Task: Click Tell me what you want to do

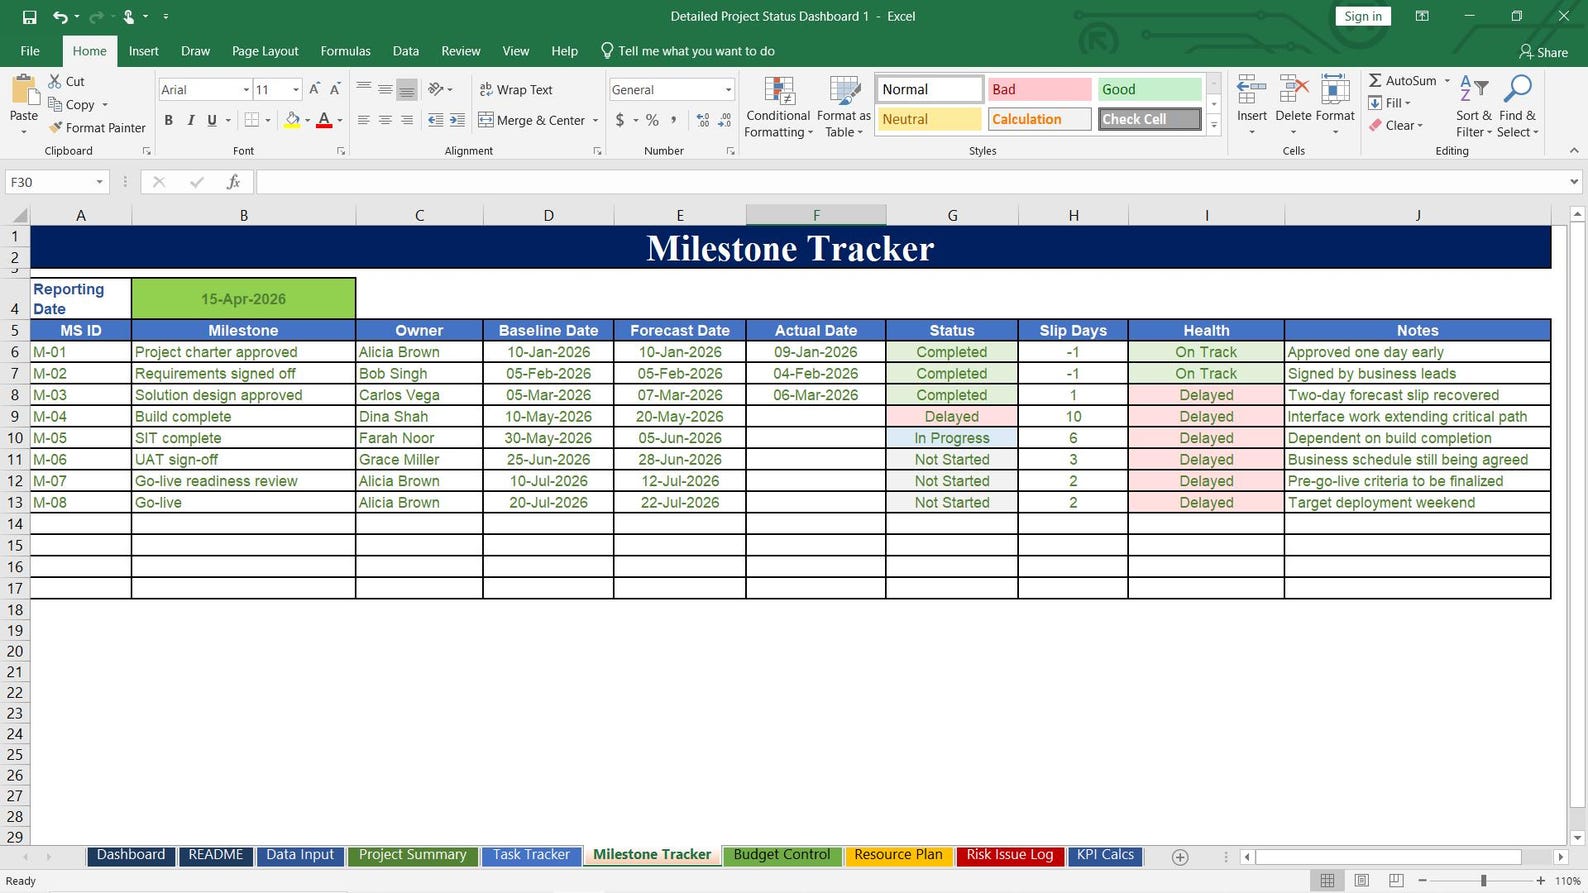Action: click(687, 51)
